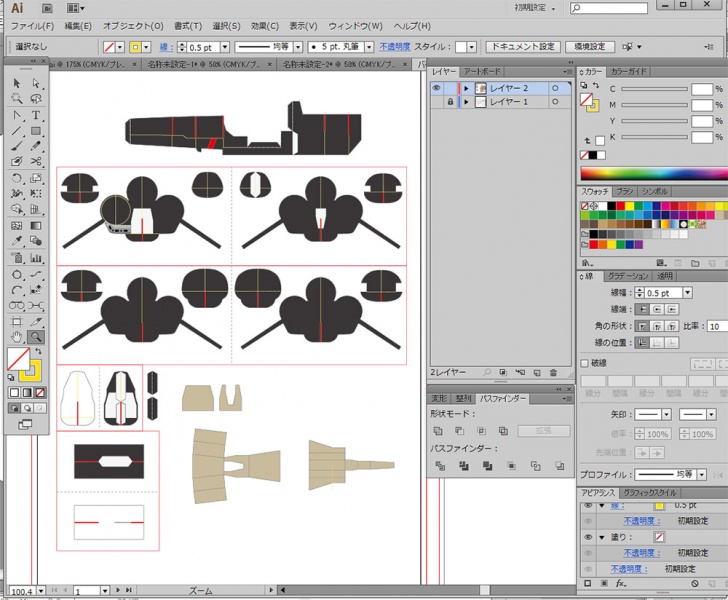Select center stroke alignment in 線の位置 row
This screenshot has height=600, width=728.
(x=642, y=343)
